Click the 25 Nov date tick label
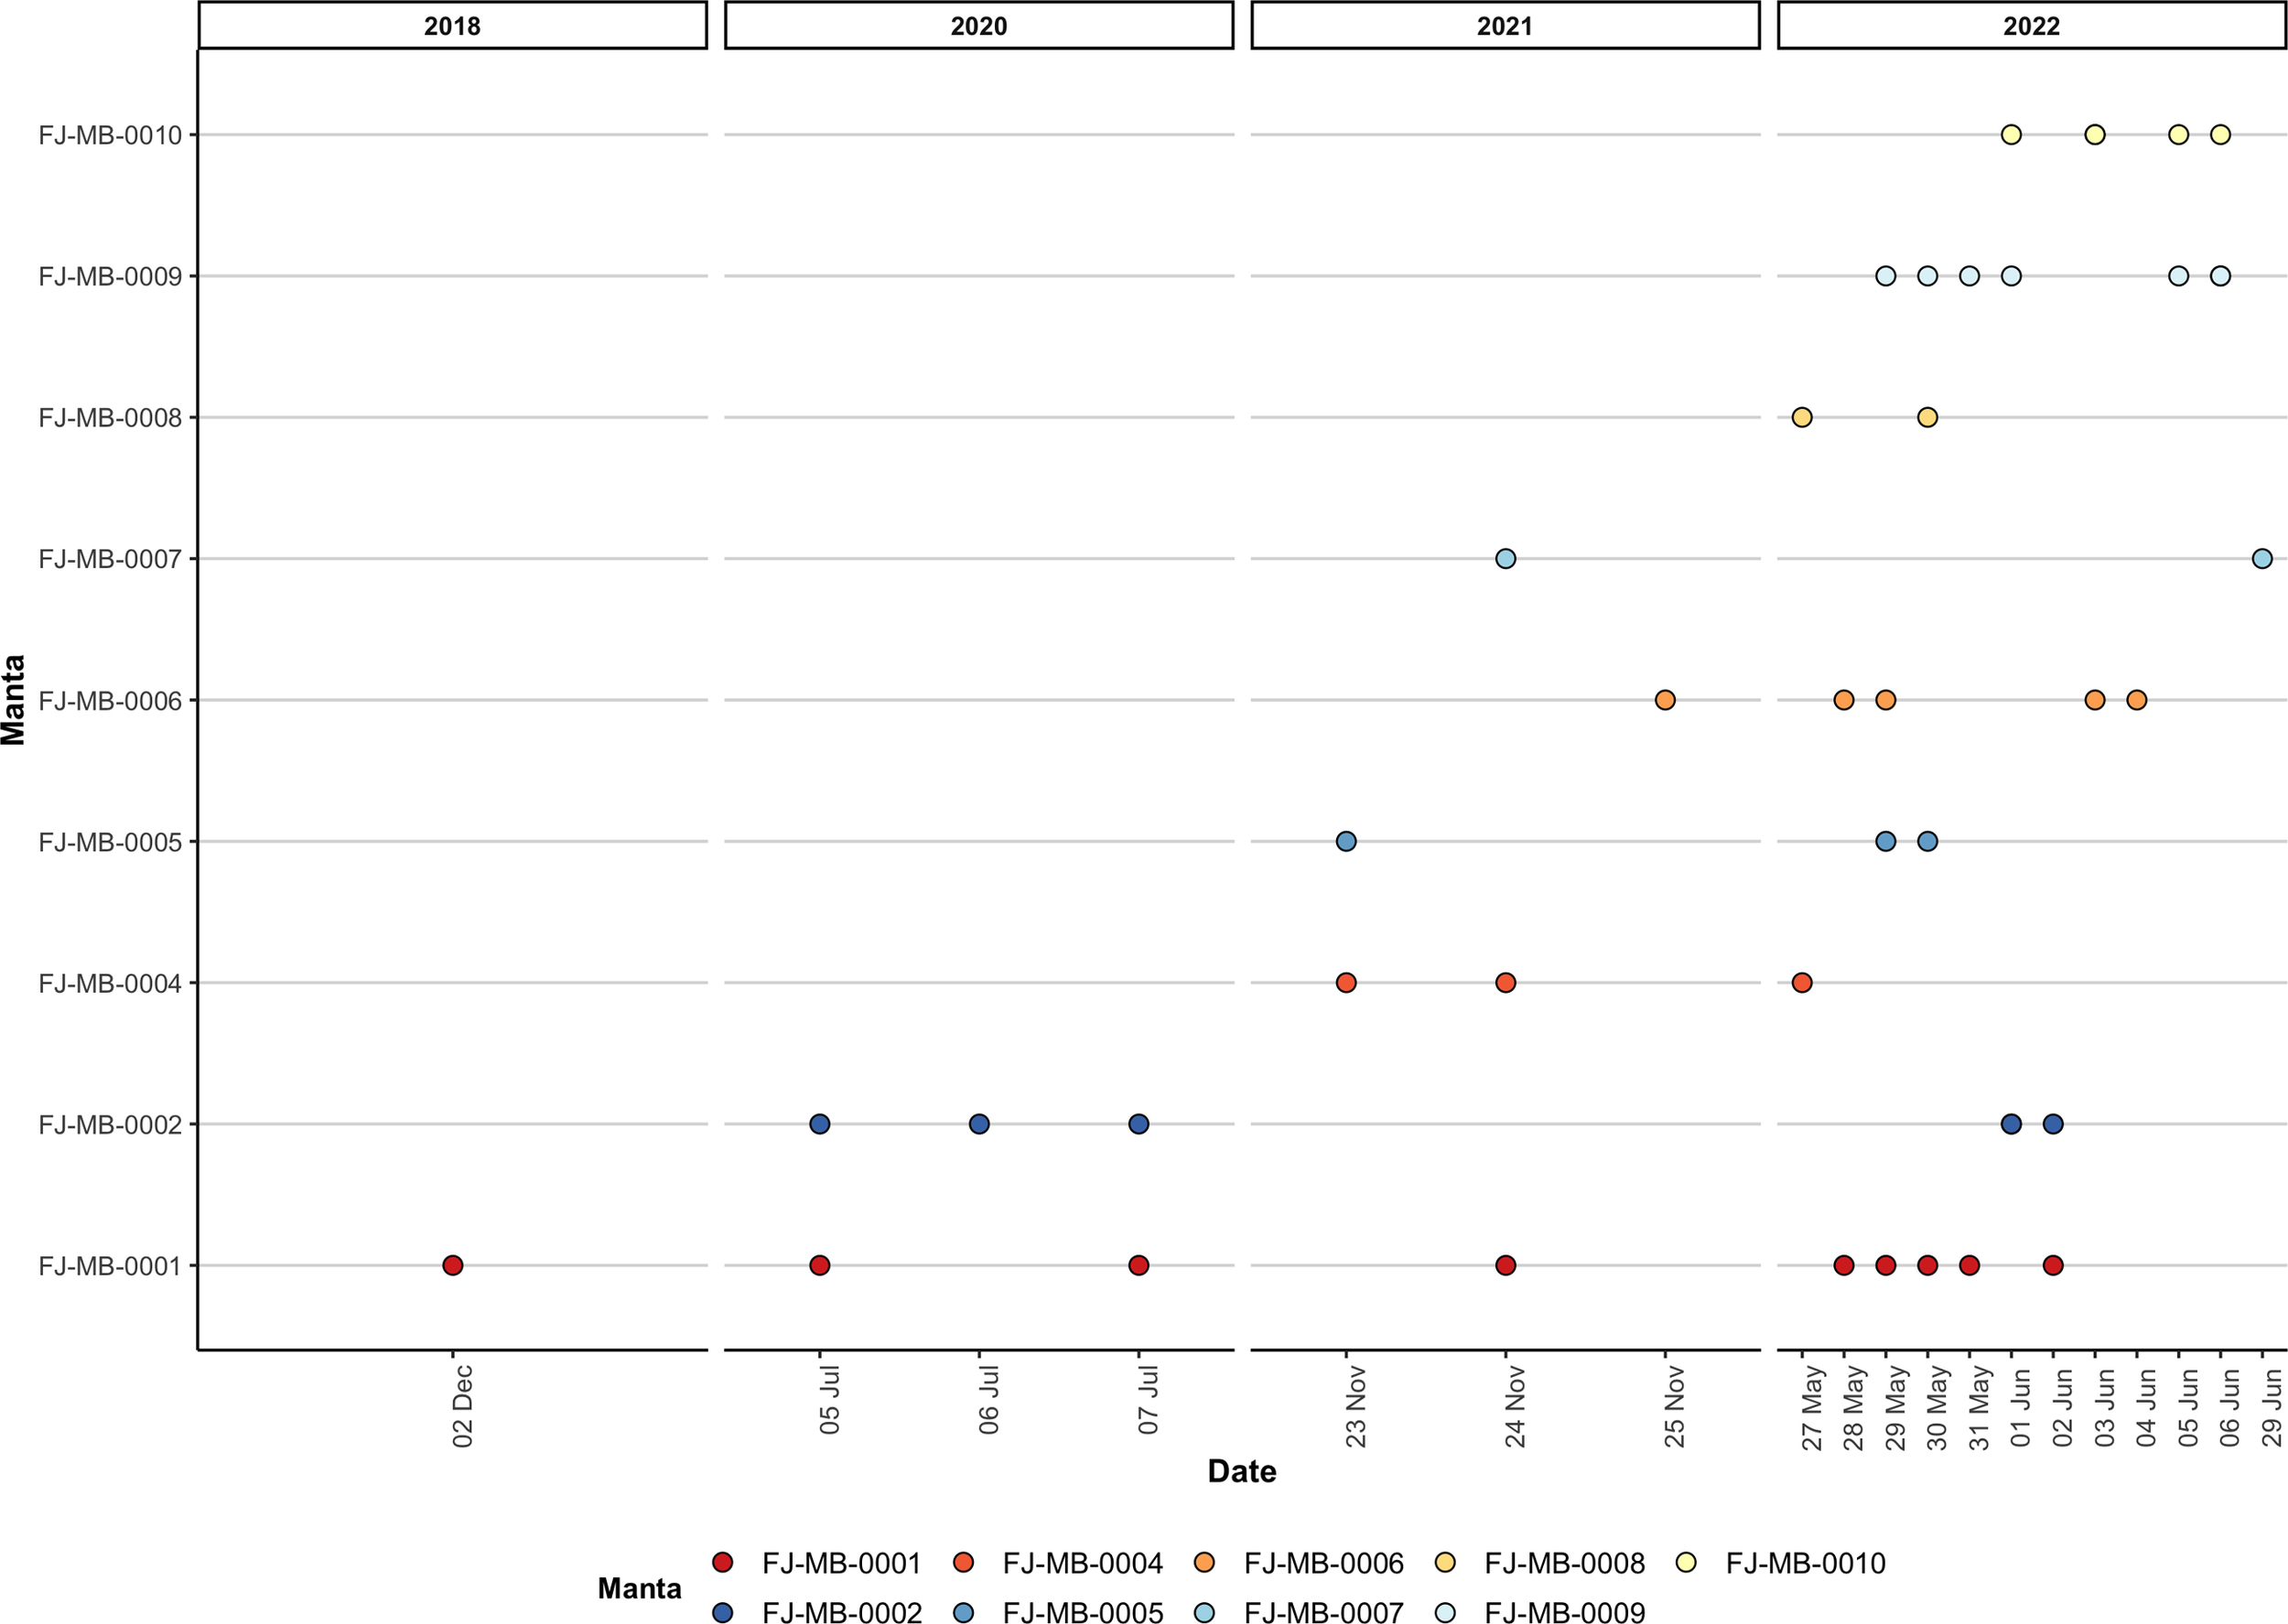 [1674, 1406]
